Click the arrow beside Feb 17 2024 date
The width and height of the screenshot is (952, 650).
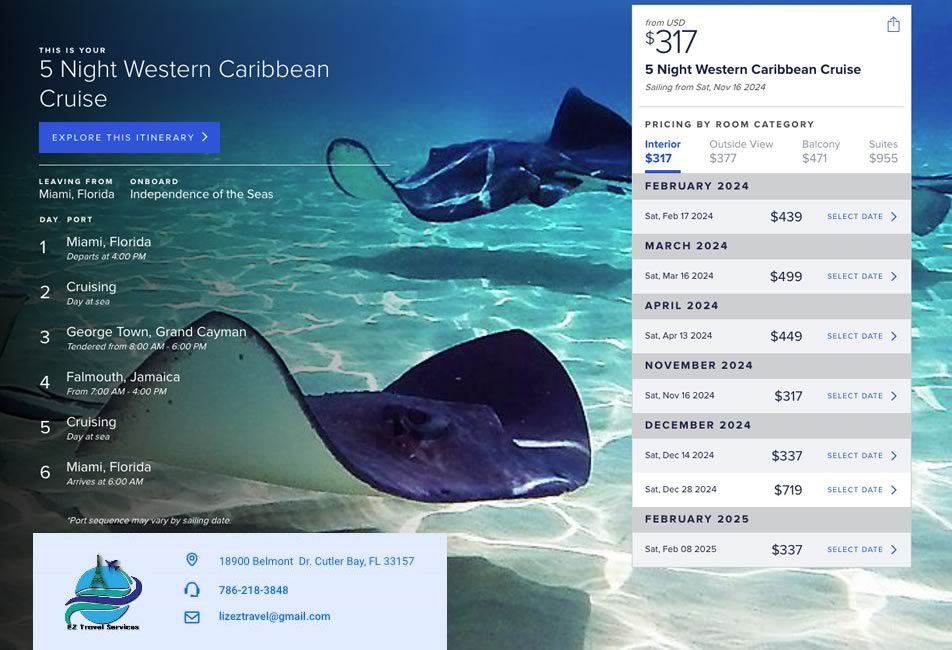893,217
